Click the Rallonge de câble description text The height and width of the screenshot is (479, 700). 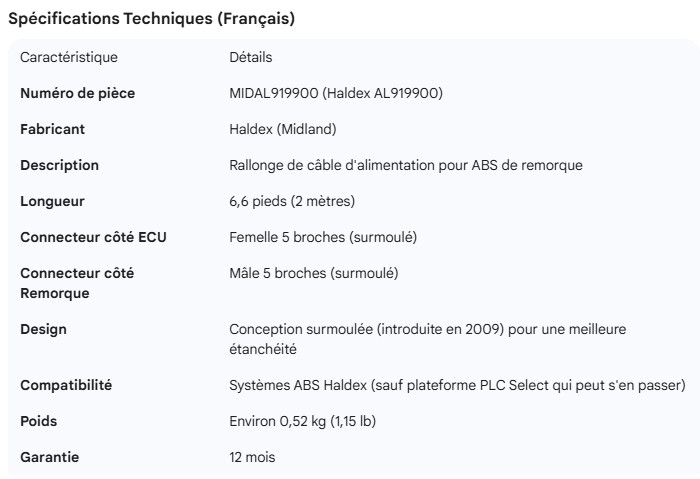coord(406,165)
